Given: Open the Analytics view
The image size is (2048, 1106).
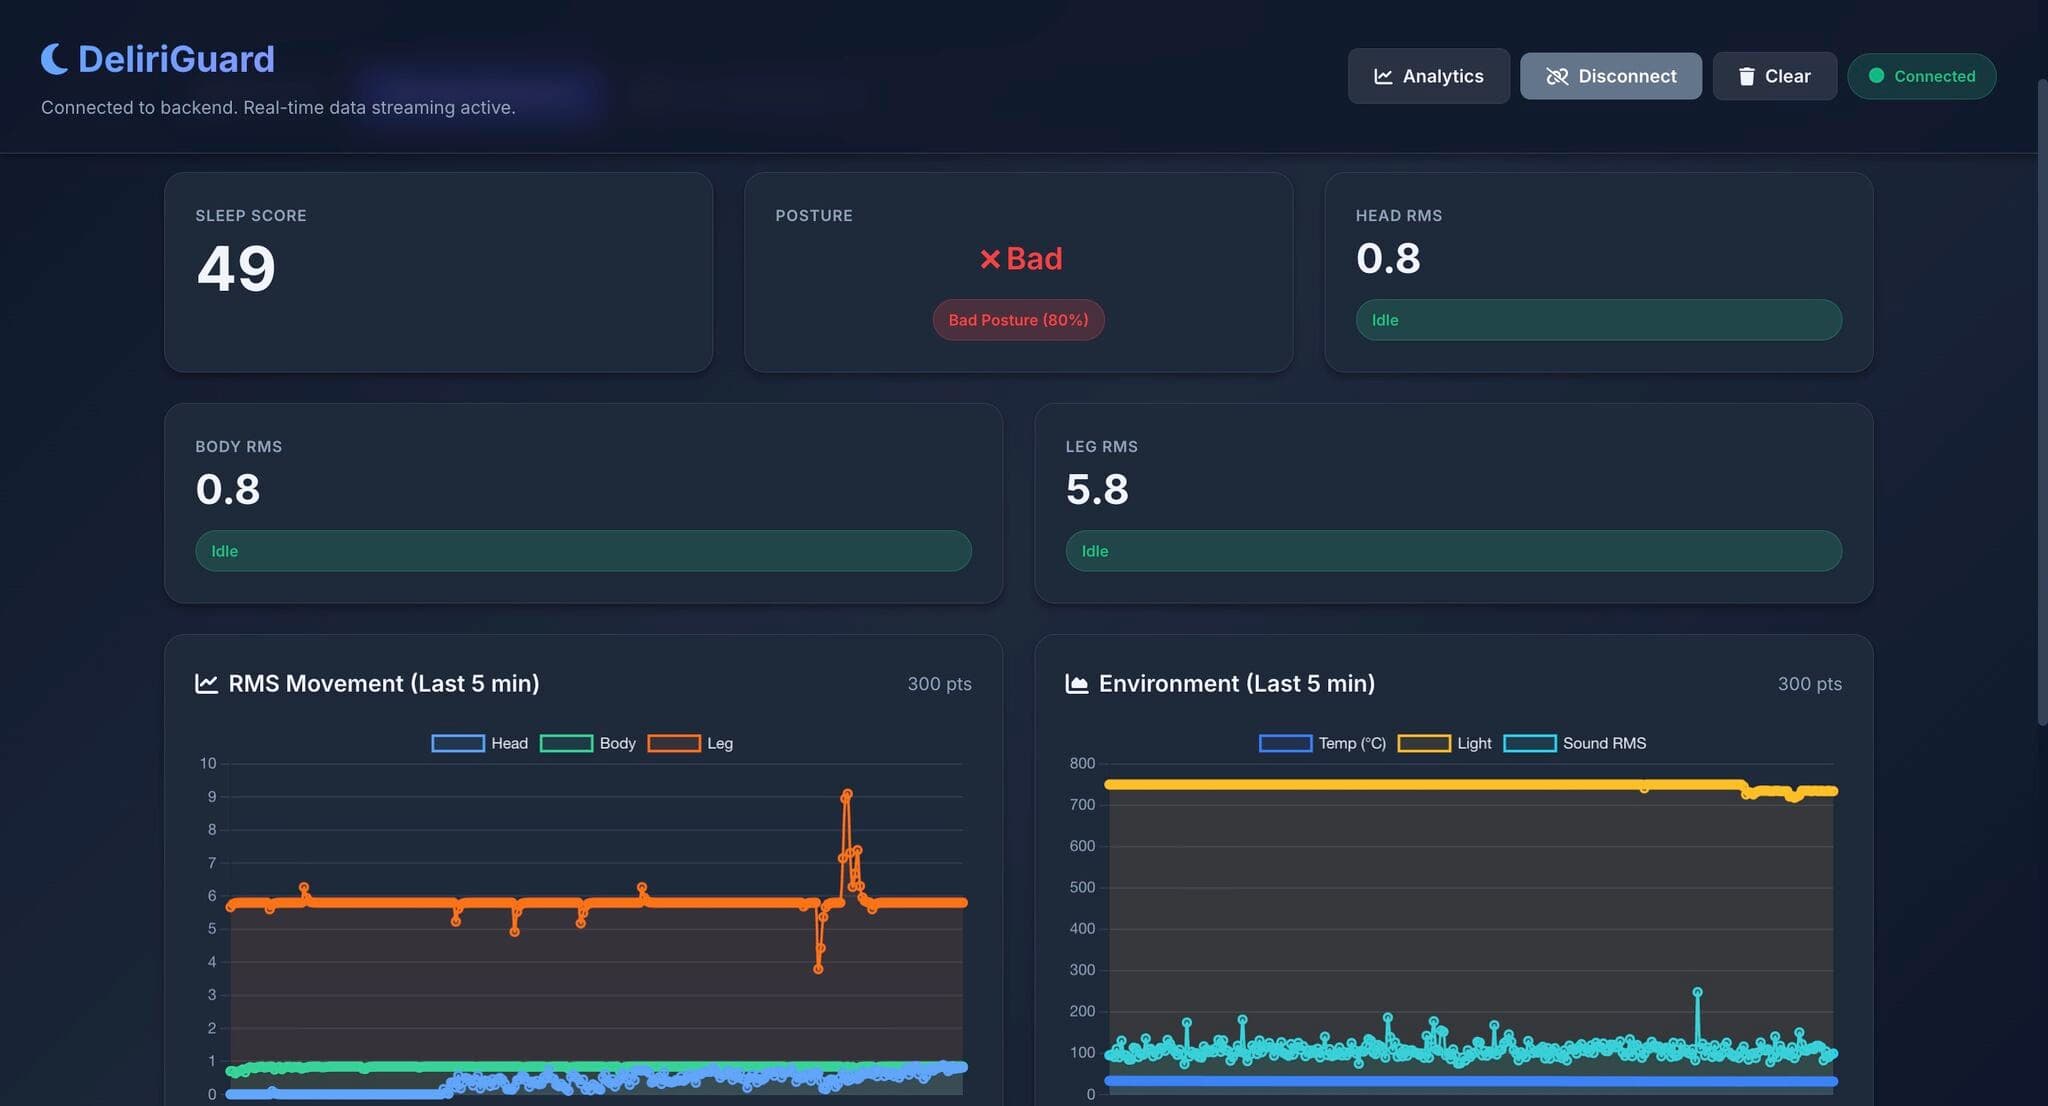Looking at the screenshot, I should coord(1428,76).
